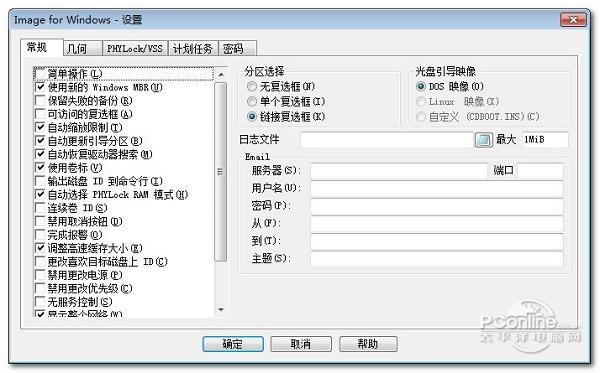Switch to the 常规 tab
Viewport: 600px width, 373px height.
click(x=41, y=48)
